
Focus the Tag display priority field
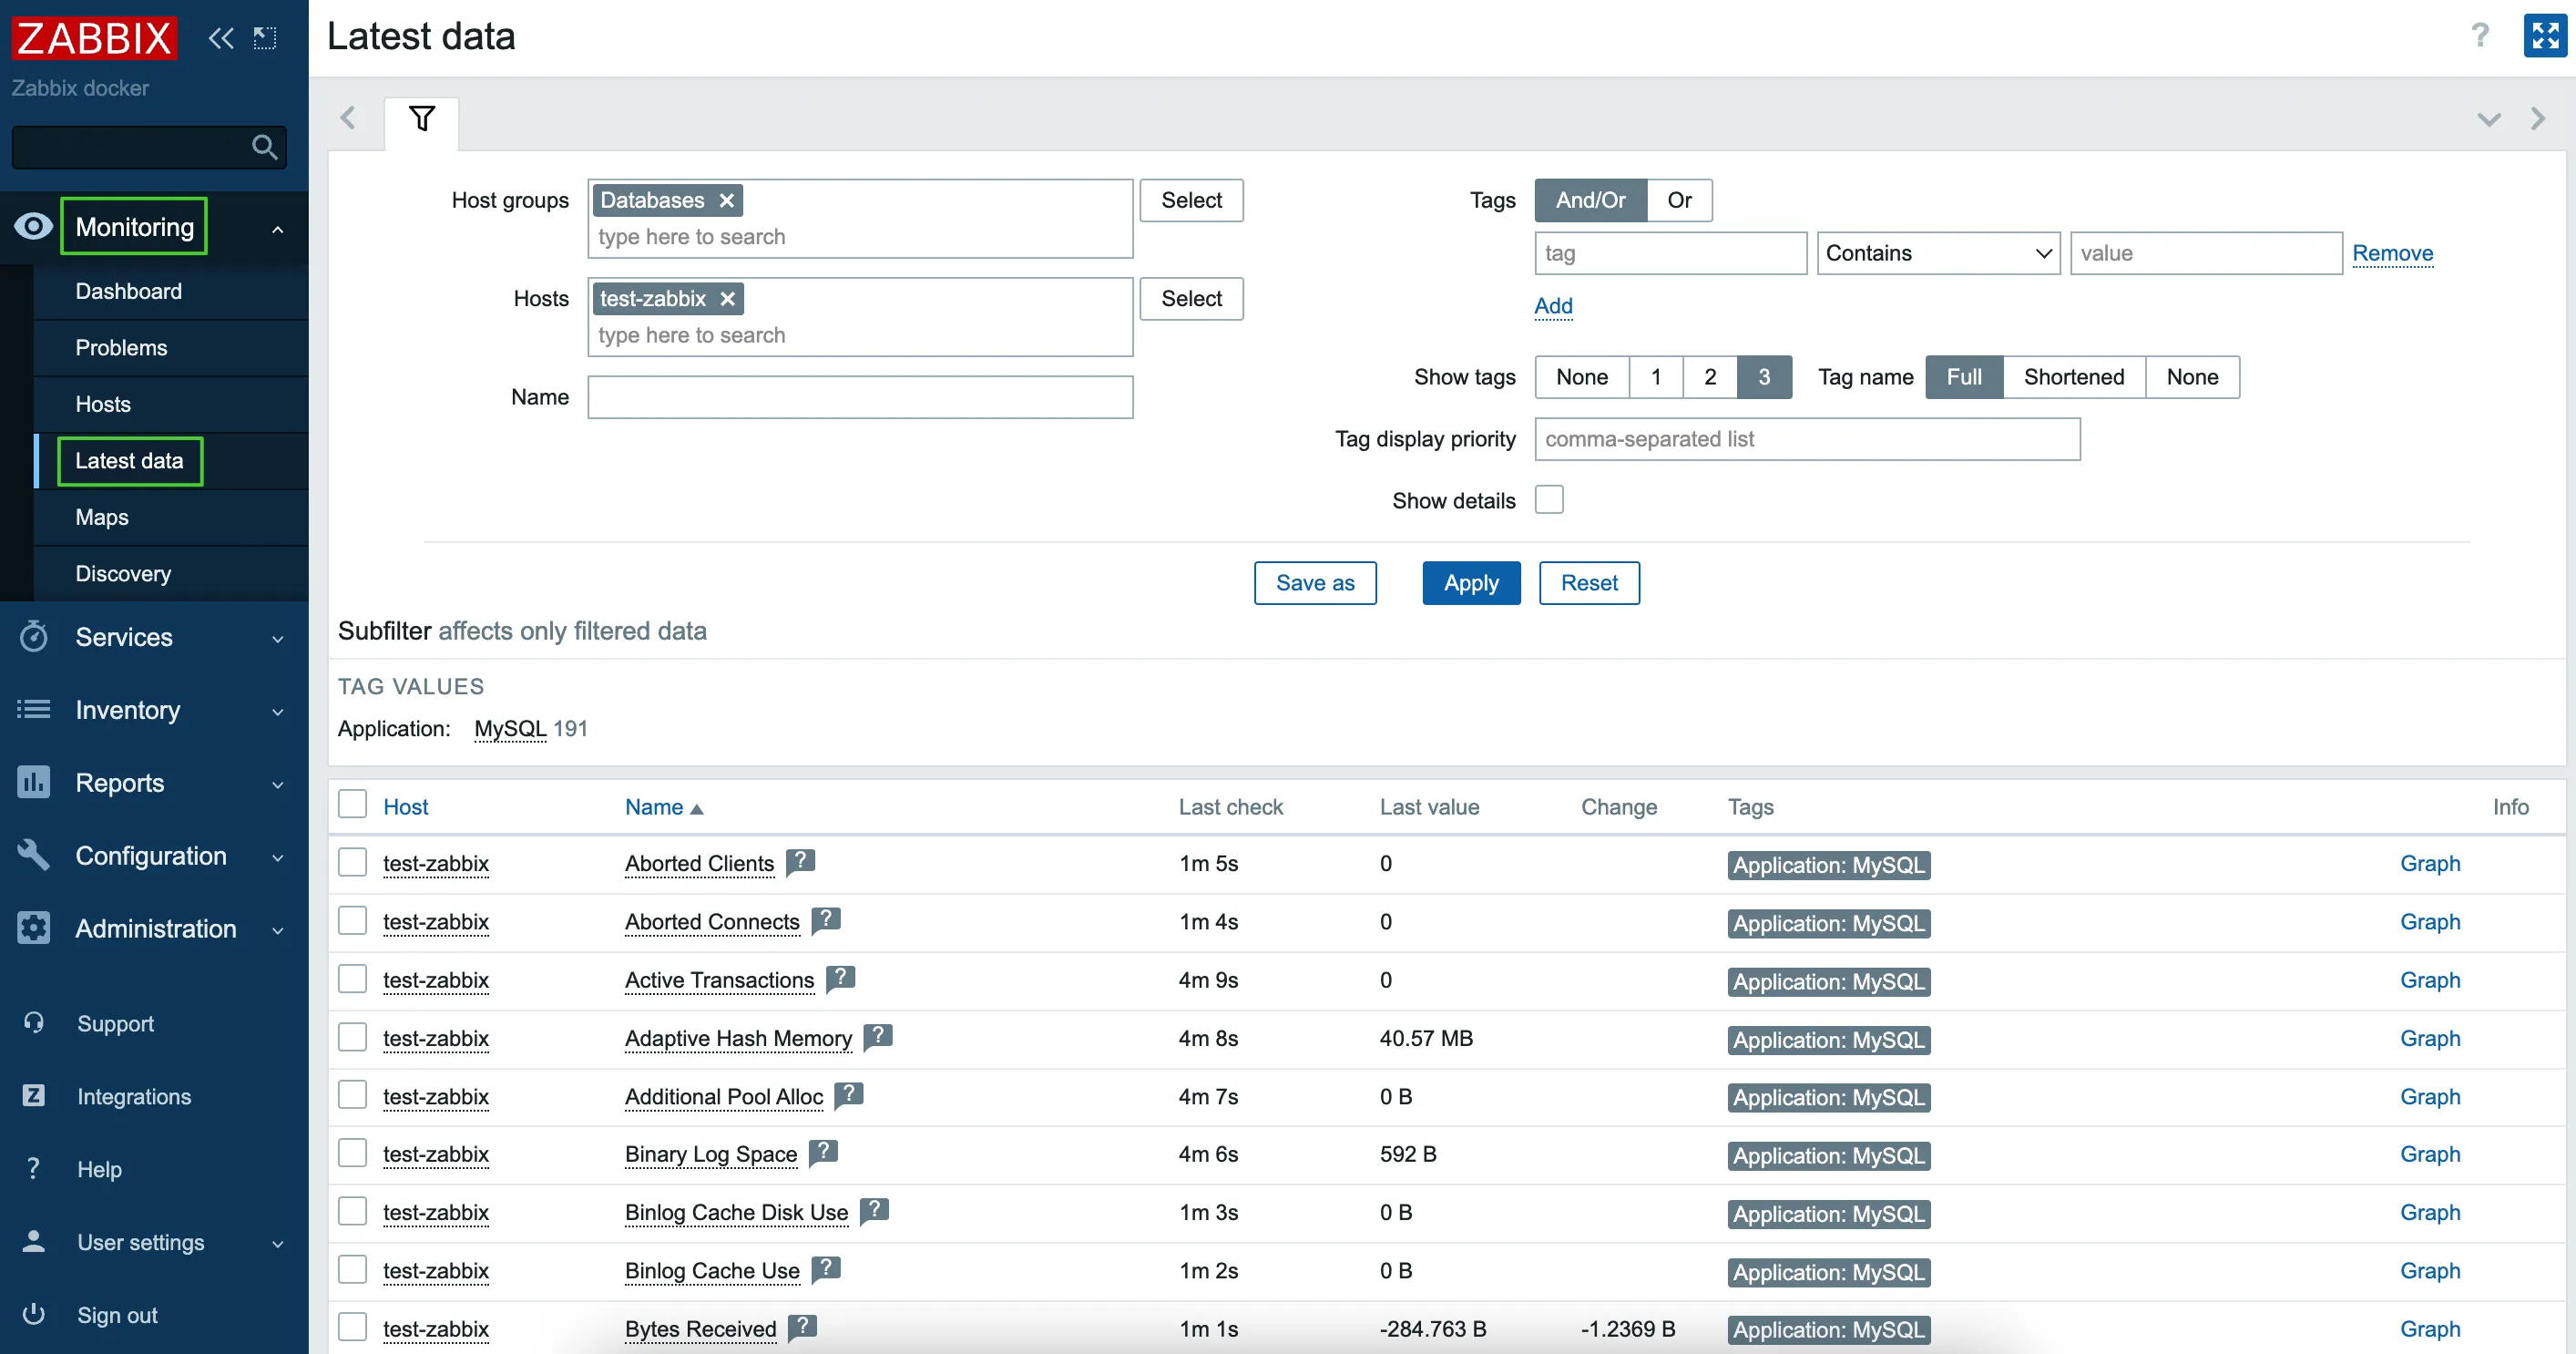(1807, 439)
